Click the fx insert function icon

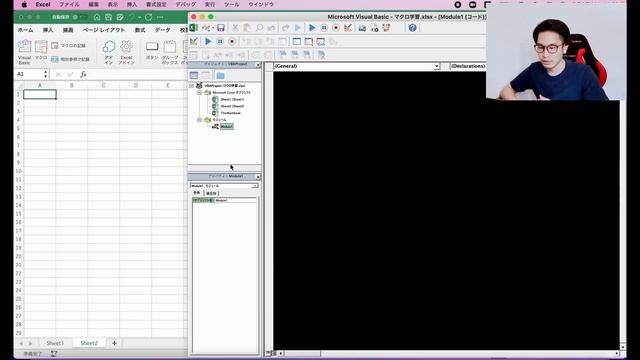(83, 74)
